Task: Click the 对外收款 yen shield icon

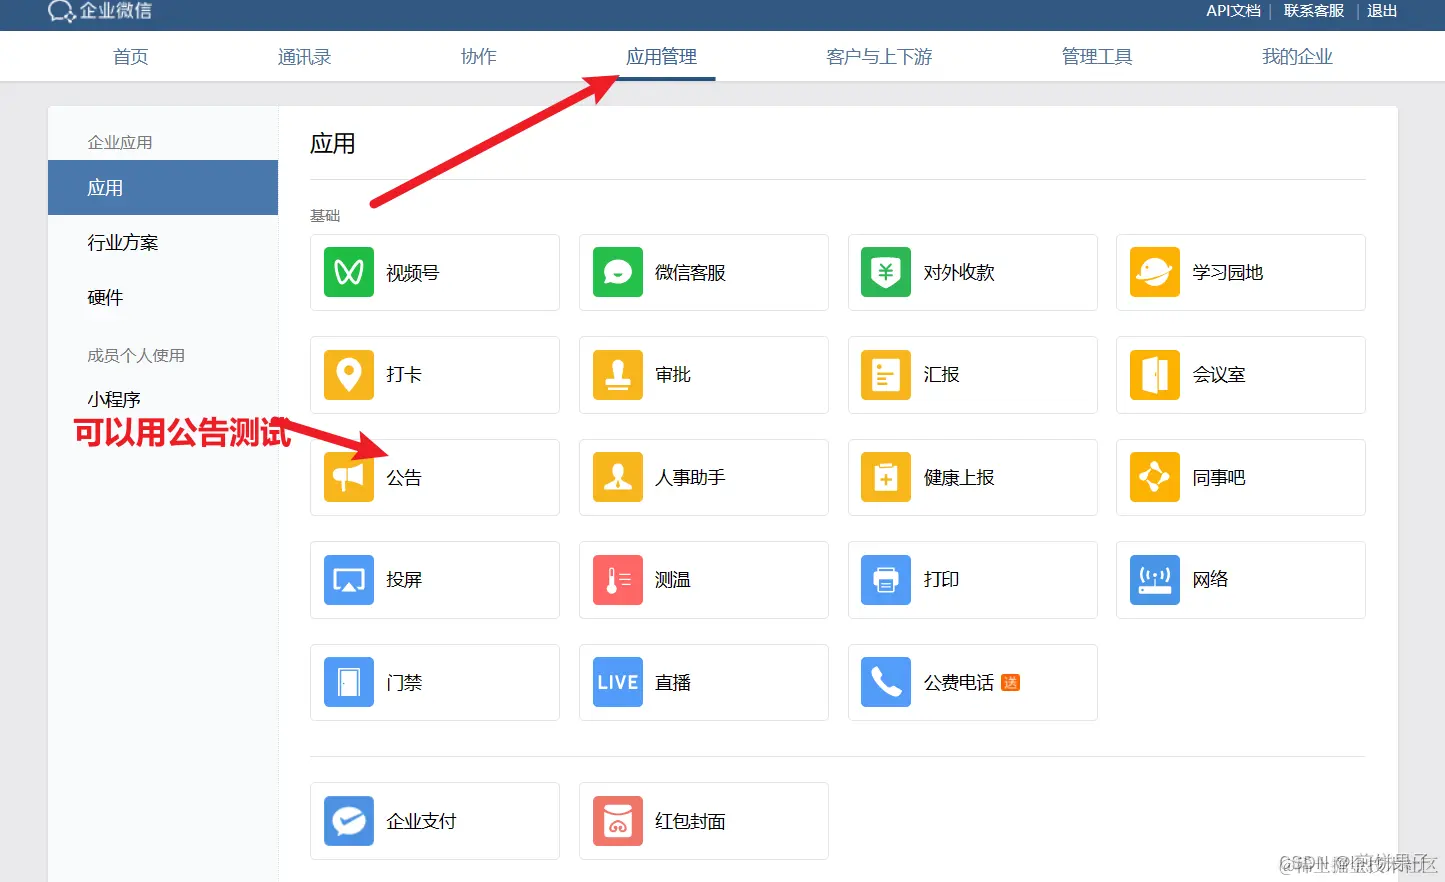Action: pos(885,272)
